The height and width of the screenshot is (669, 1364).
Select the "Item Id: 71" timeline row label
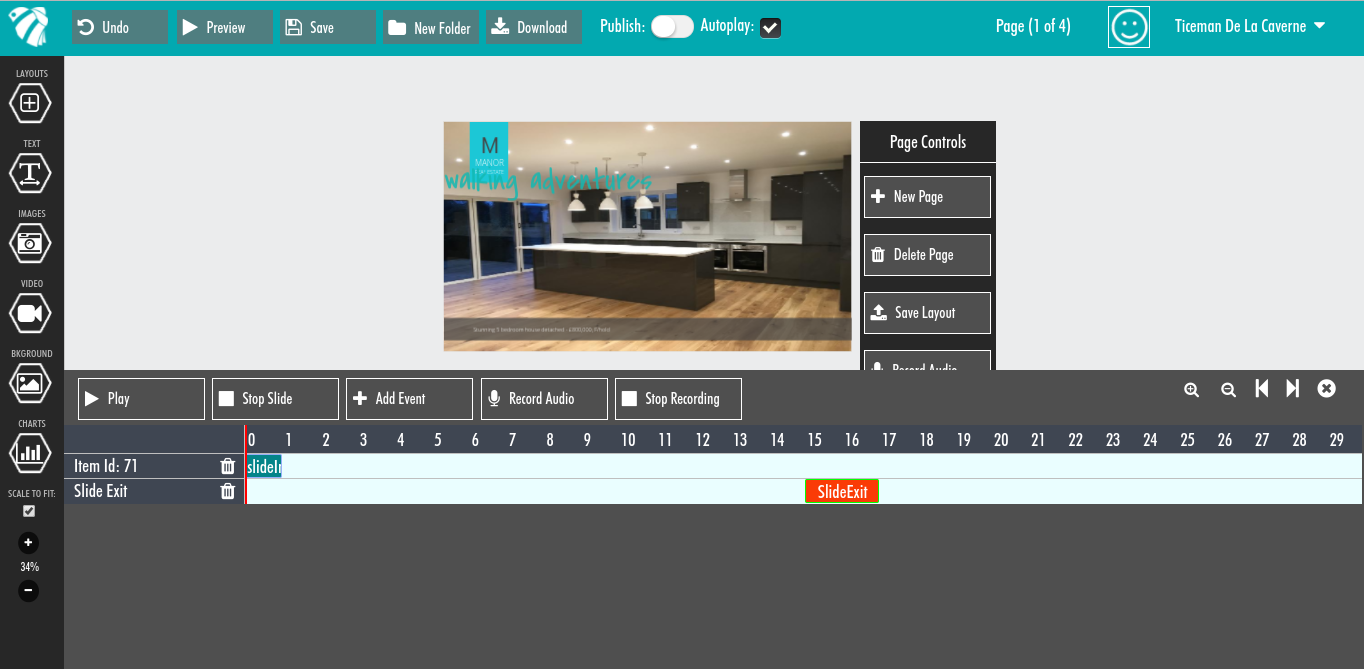click(106, 466)
